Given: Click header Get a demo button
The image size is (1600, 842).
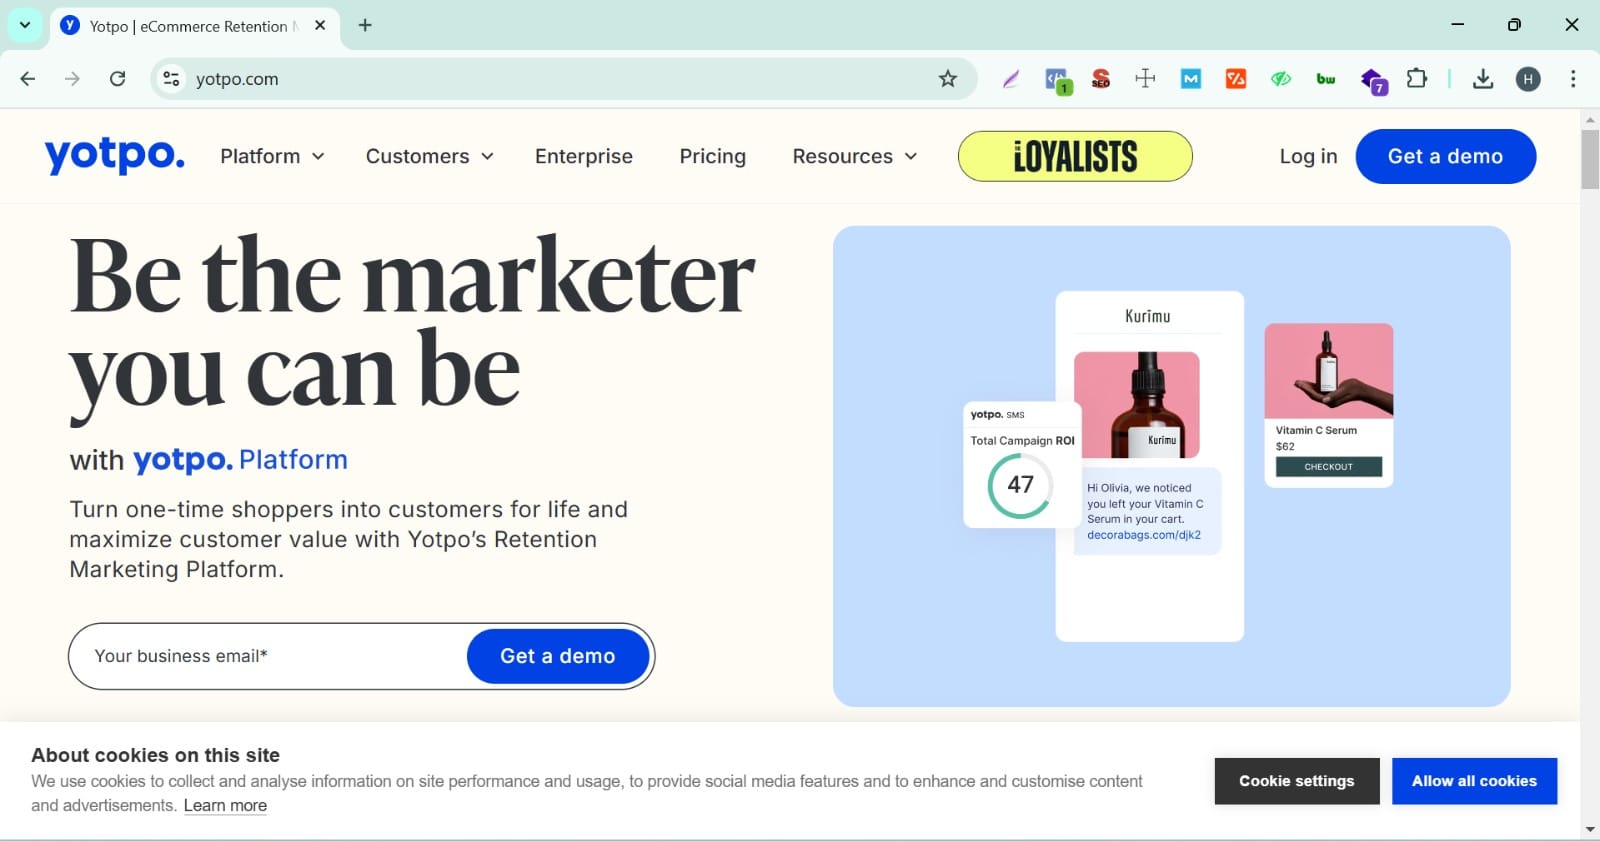Looking at the screenshot, I should coord(1445,156).
